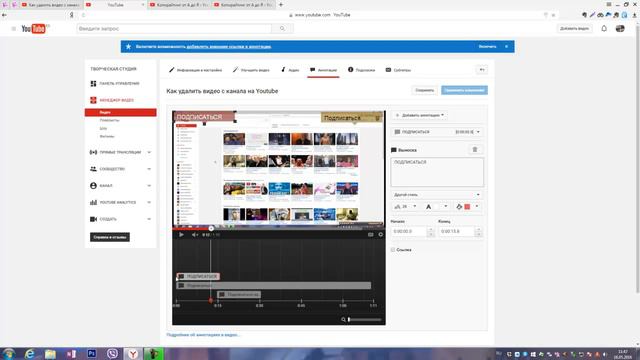
Task: Switch to Информация и настройки tab
Action: point(196,70)
